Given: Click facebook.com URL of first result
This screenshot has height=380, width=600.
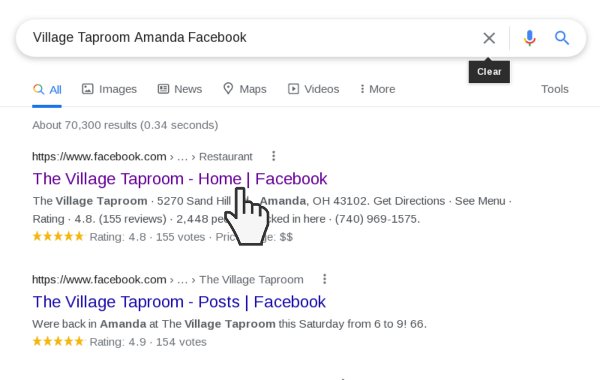Looking at the screenshot, I should coord(99,157).
